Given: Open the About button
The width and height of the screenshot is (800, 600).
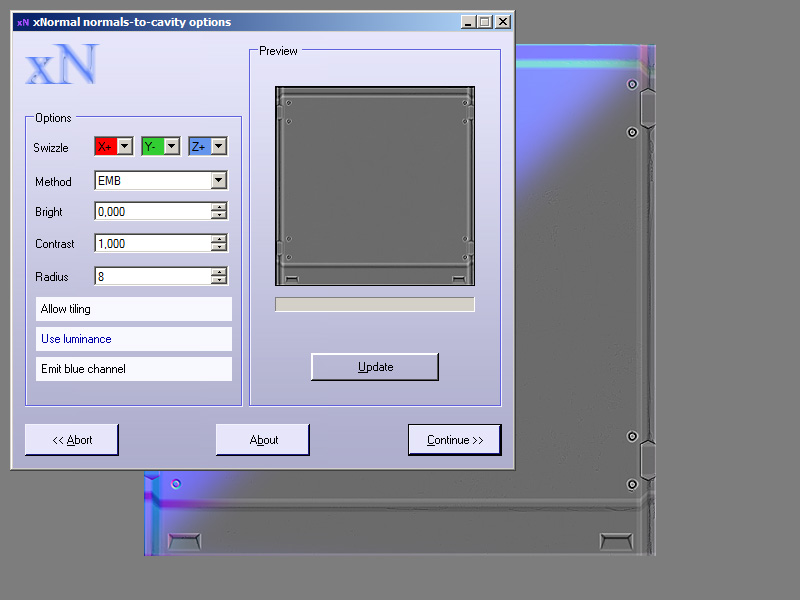Looking at the screenshot, I should [263, 440].
